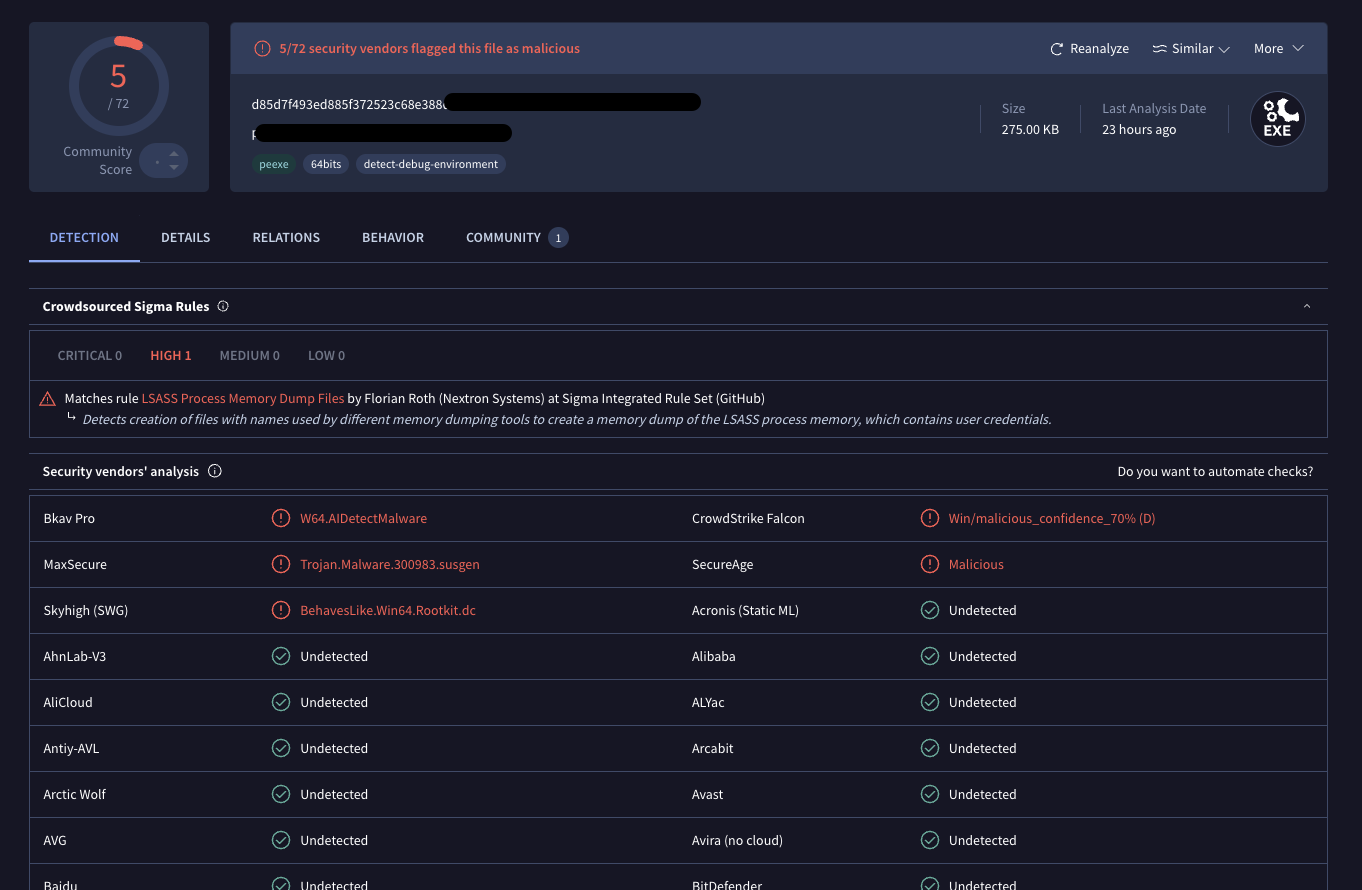Vote down on community score
Screen dimensions: 1362x890
coord(174,167)
